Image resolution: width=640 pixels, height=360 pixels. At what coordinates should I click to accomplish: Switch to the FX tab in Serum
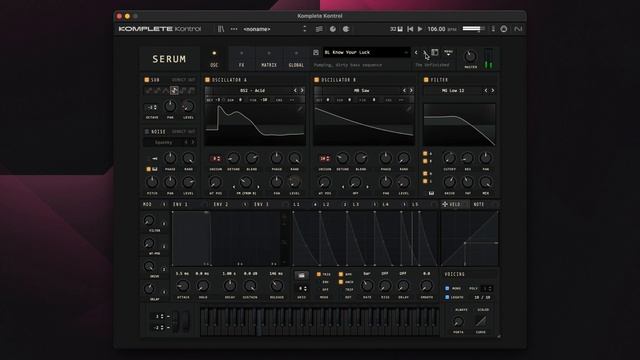click(242, 59)
